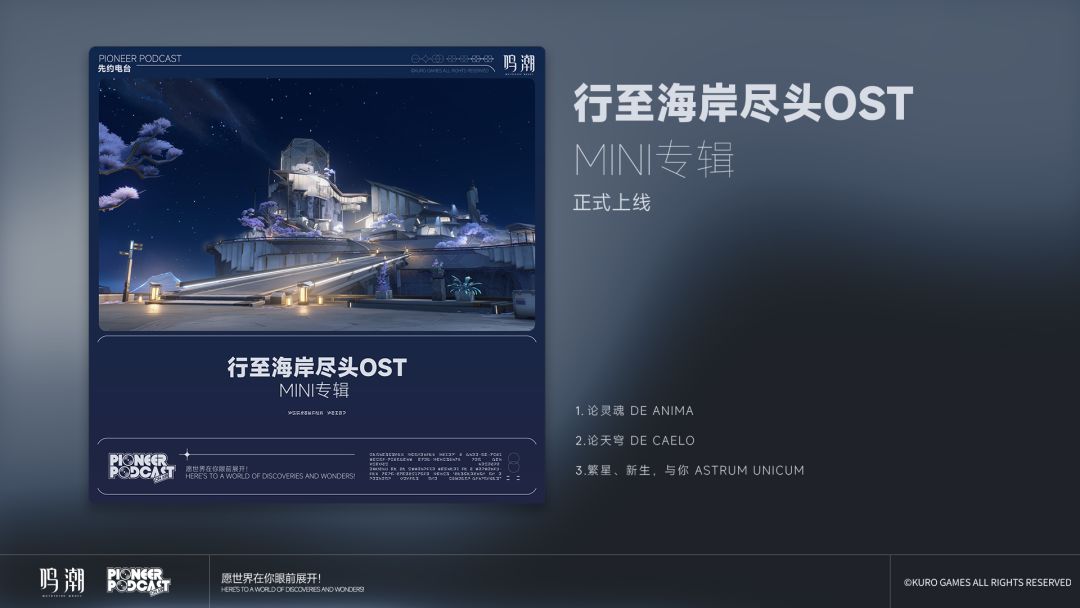Click MINI专辑 text on album cover
The height and width of the screenshot is (608, 1080).
[x=314, y=390]
